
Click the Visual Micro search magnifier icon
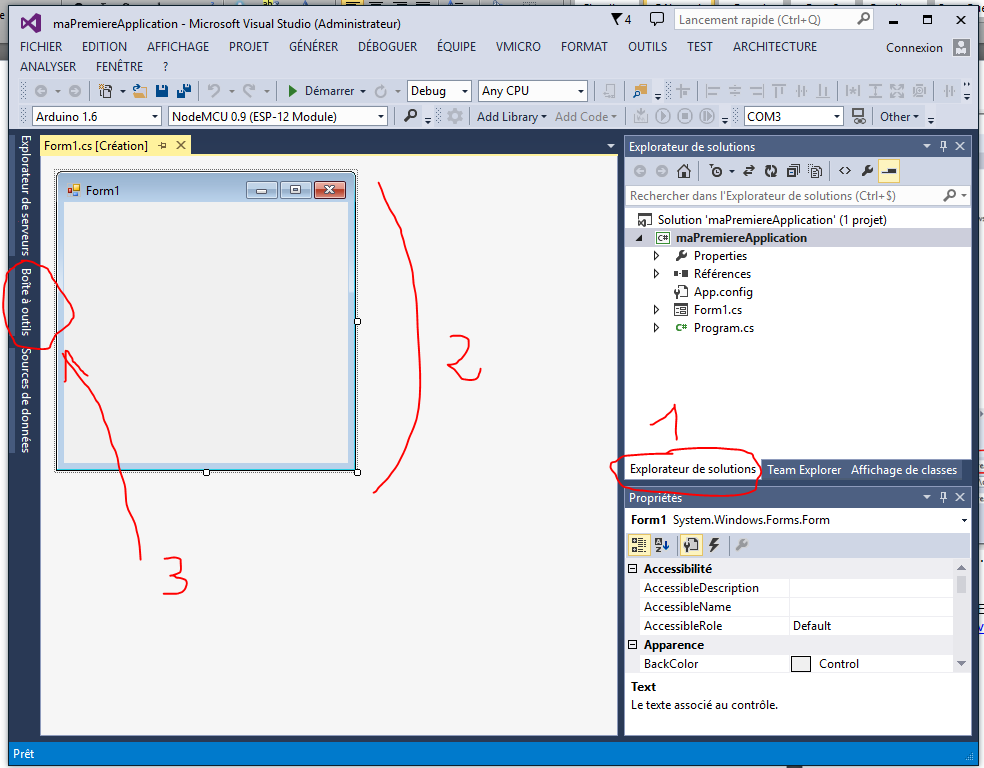coord(410,117)
